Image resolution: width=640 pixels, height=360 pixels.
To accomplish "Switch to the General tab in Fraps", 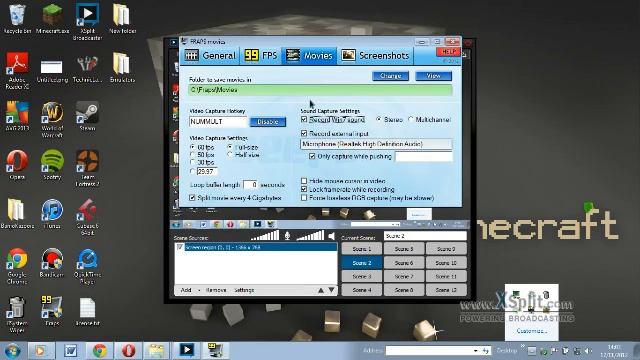I will (x=210, y=56).
